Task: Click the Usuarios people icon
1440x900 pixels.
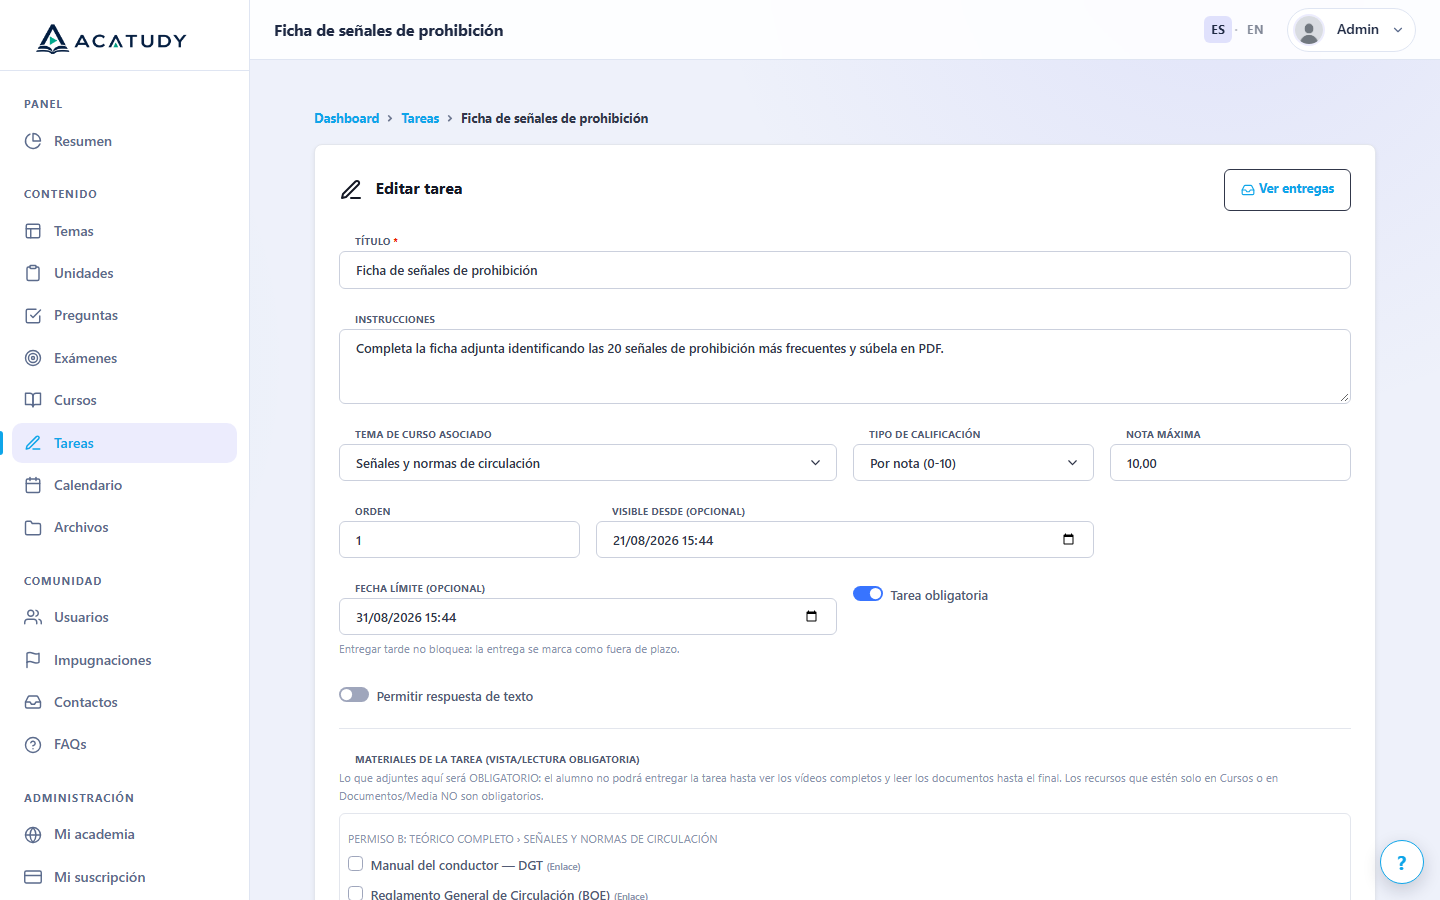Action: (33, 617)
